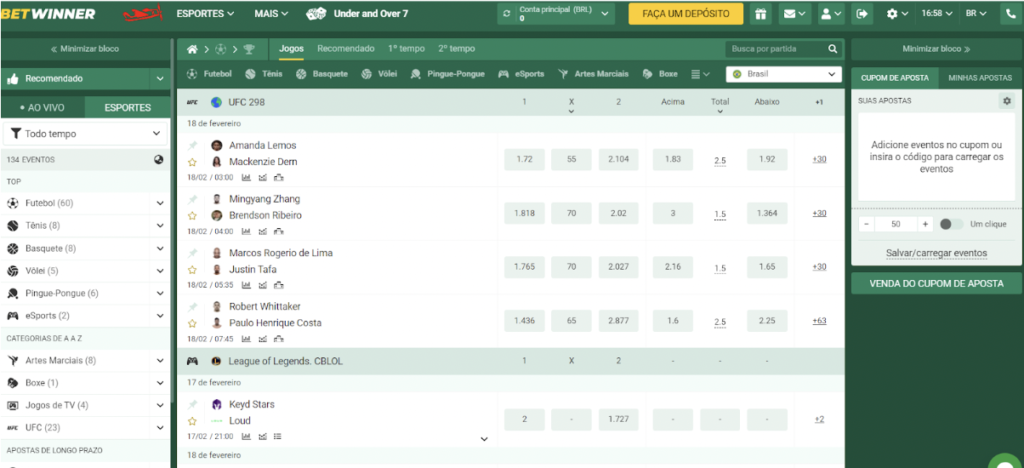Viewport: 1024px width, 468px height.
Task: Open the user profile icon menu
Action: point(831,14)
